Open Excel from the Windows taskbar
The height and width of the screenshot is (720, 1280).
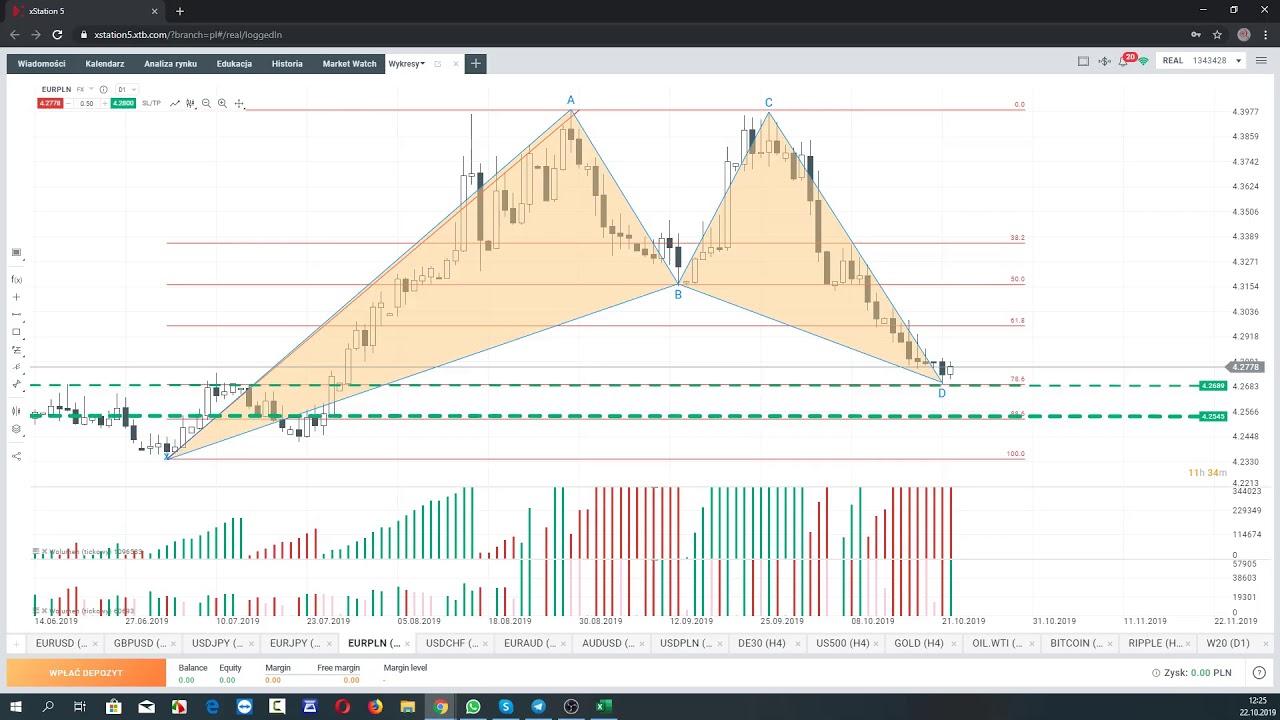(603, 707)
